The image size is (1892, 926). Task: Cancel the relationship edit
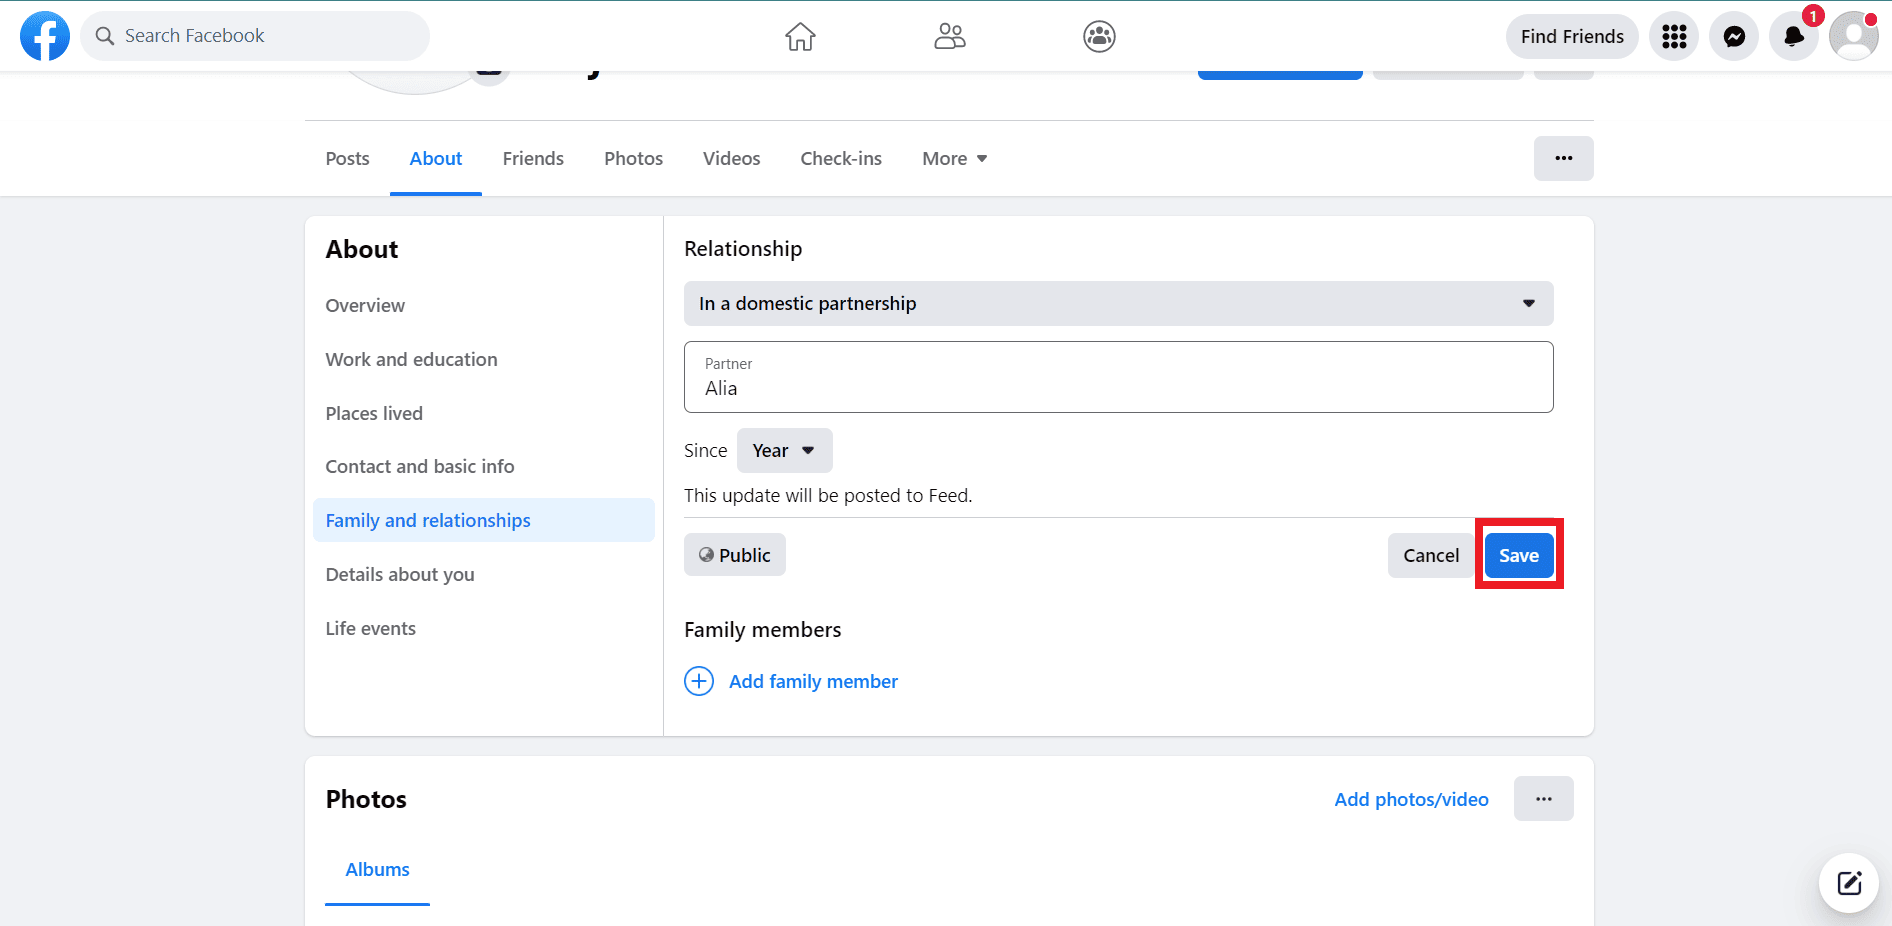(1430, 555)
